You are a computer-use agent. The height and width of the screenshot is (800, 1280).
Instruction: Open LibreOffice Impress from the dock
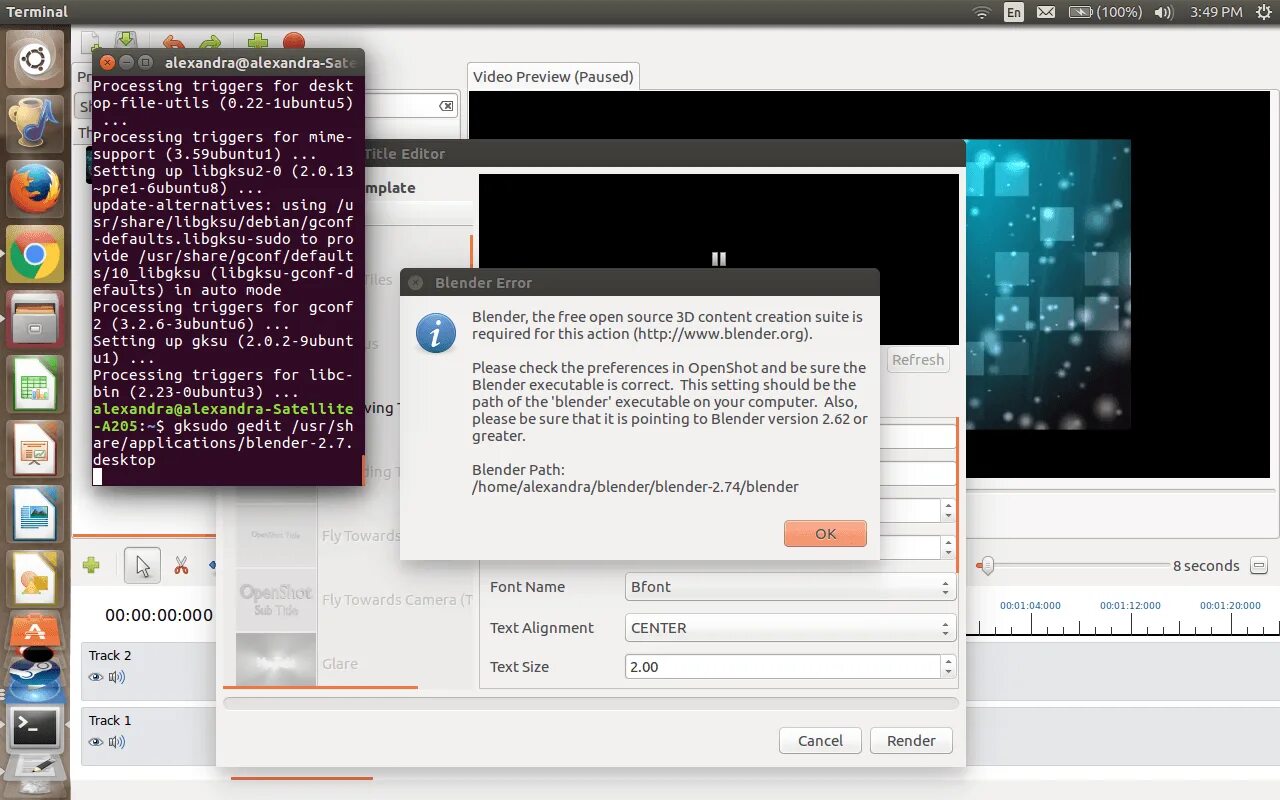pos(35,449)
